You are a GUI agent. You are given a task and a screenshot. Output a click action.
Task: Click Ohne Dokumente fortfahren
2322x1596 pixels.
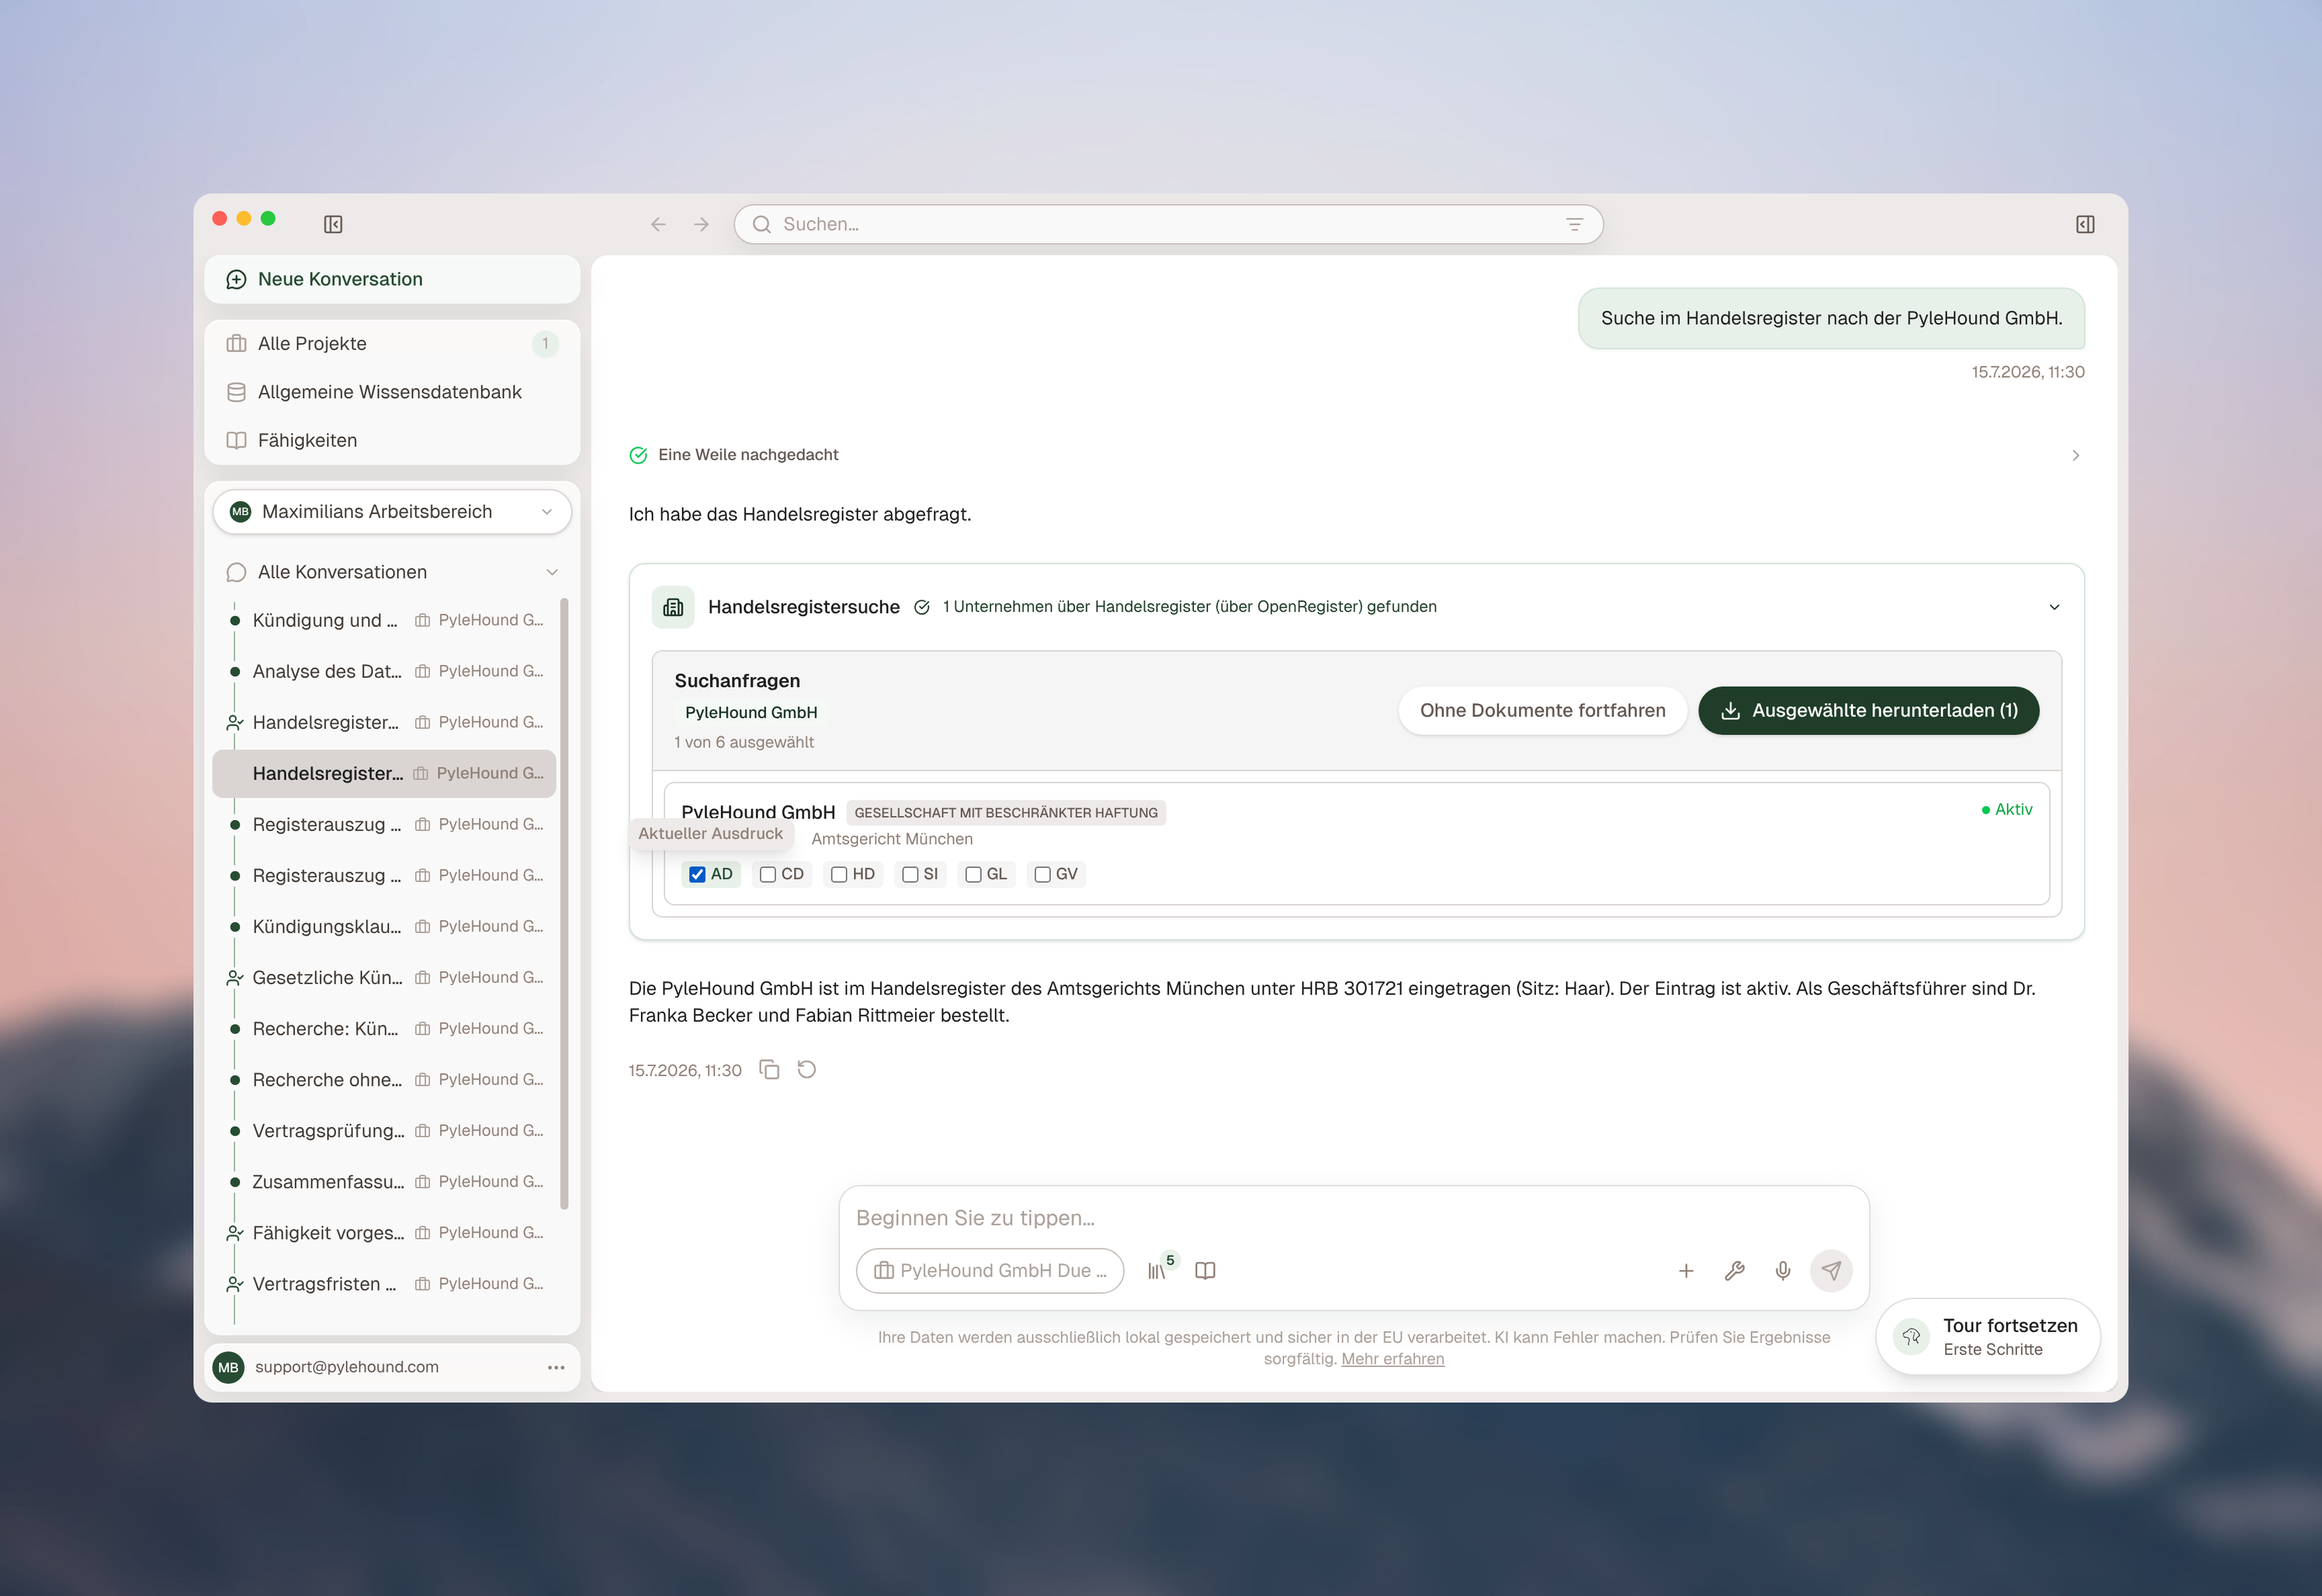(x=1542, y=711)
